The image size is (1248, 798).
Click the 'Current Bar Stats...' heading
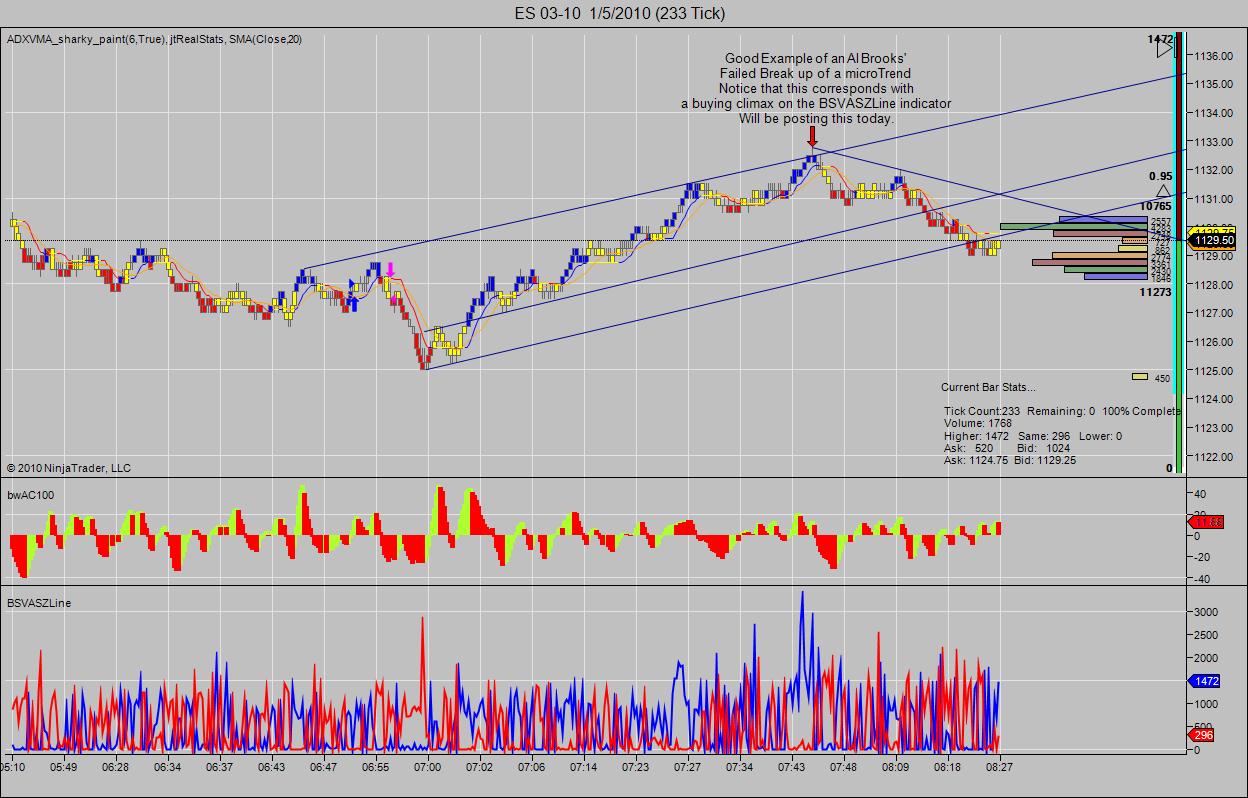[x=989, y=387]
